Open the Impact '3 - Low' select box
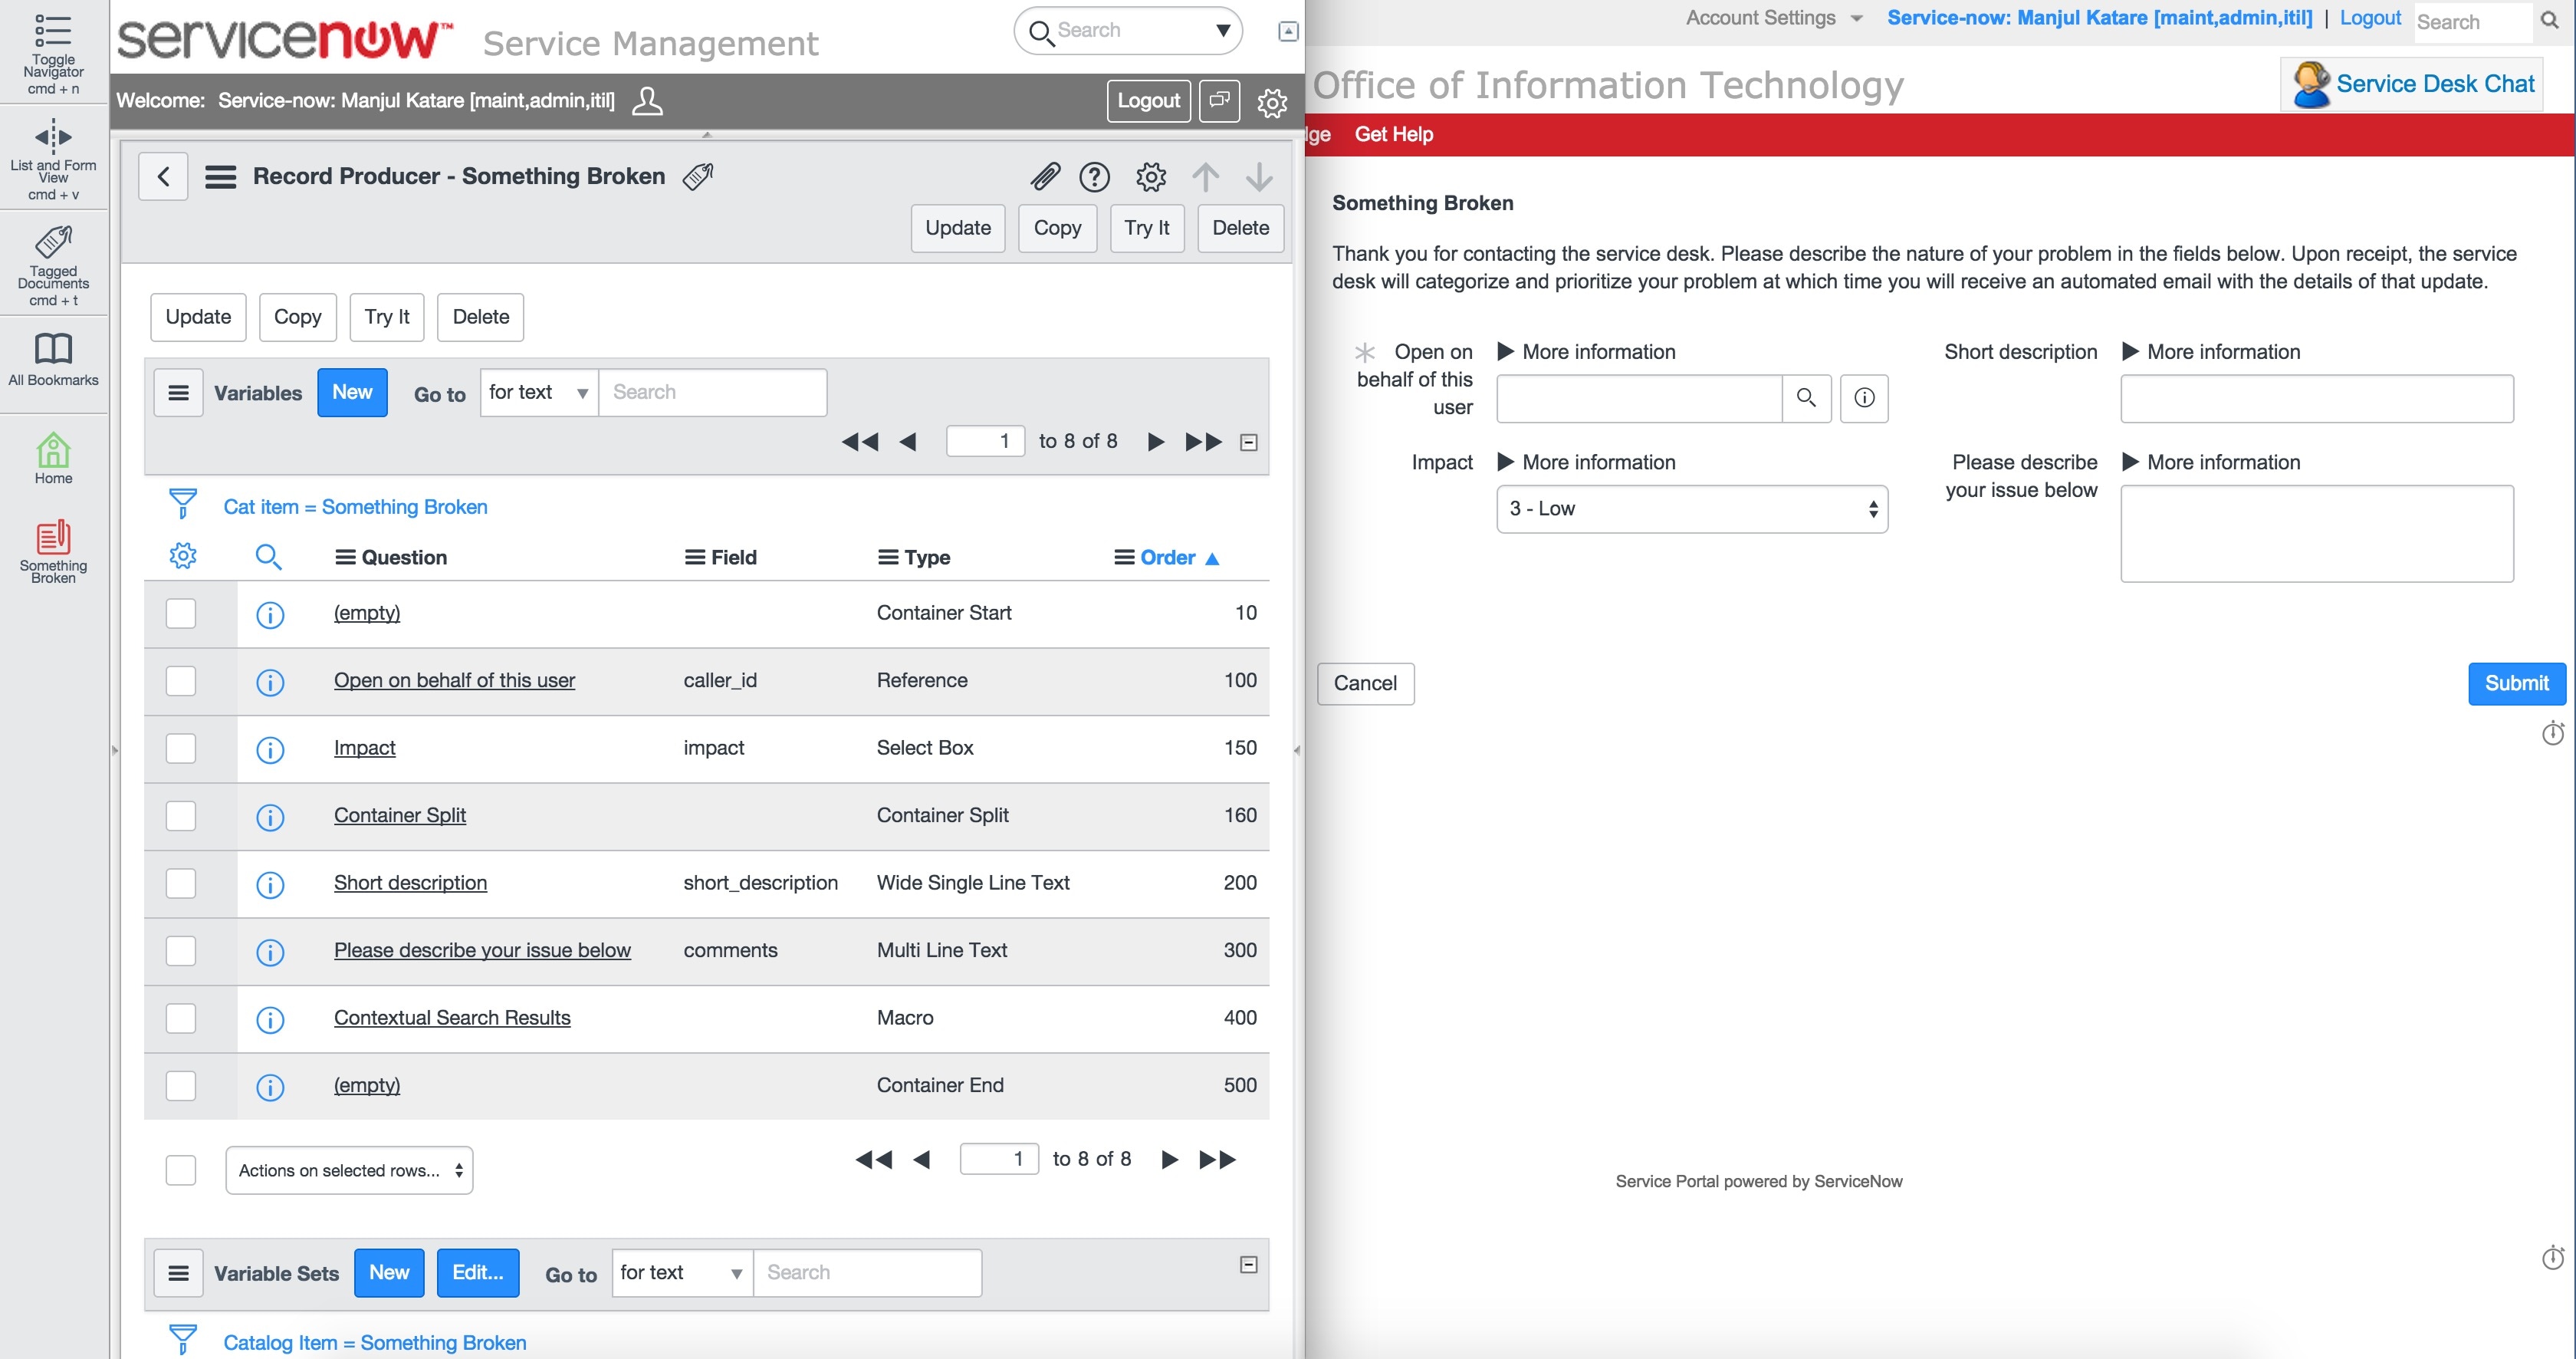 [1692, 509]
